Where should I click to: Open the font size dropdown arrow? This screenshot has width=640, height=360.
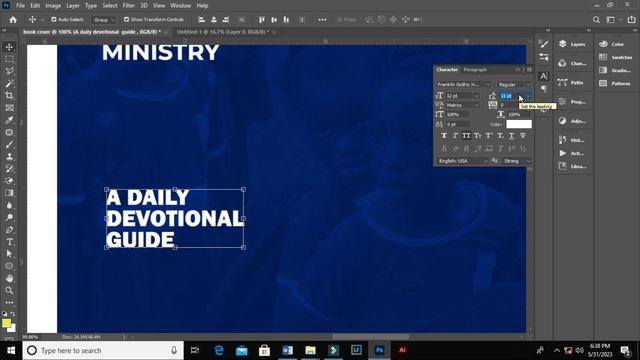tap(476, 96)
